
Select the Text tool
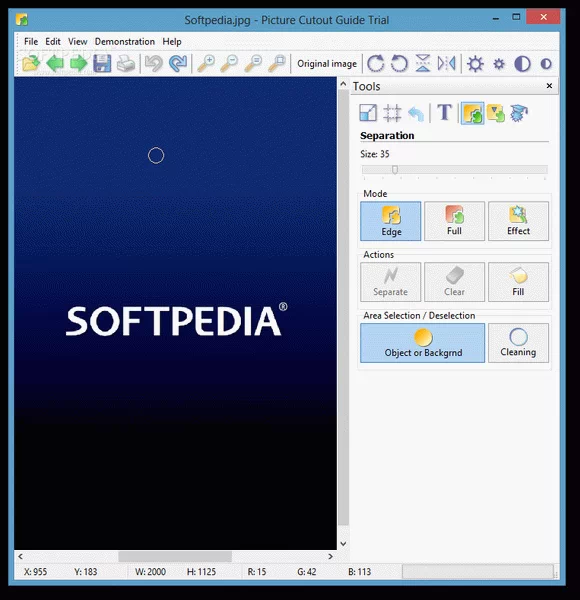pos(444,112)
